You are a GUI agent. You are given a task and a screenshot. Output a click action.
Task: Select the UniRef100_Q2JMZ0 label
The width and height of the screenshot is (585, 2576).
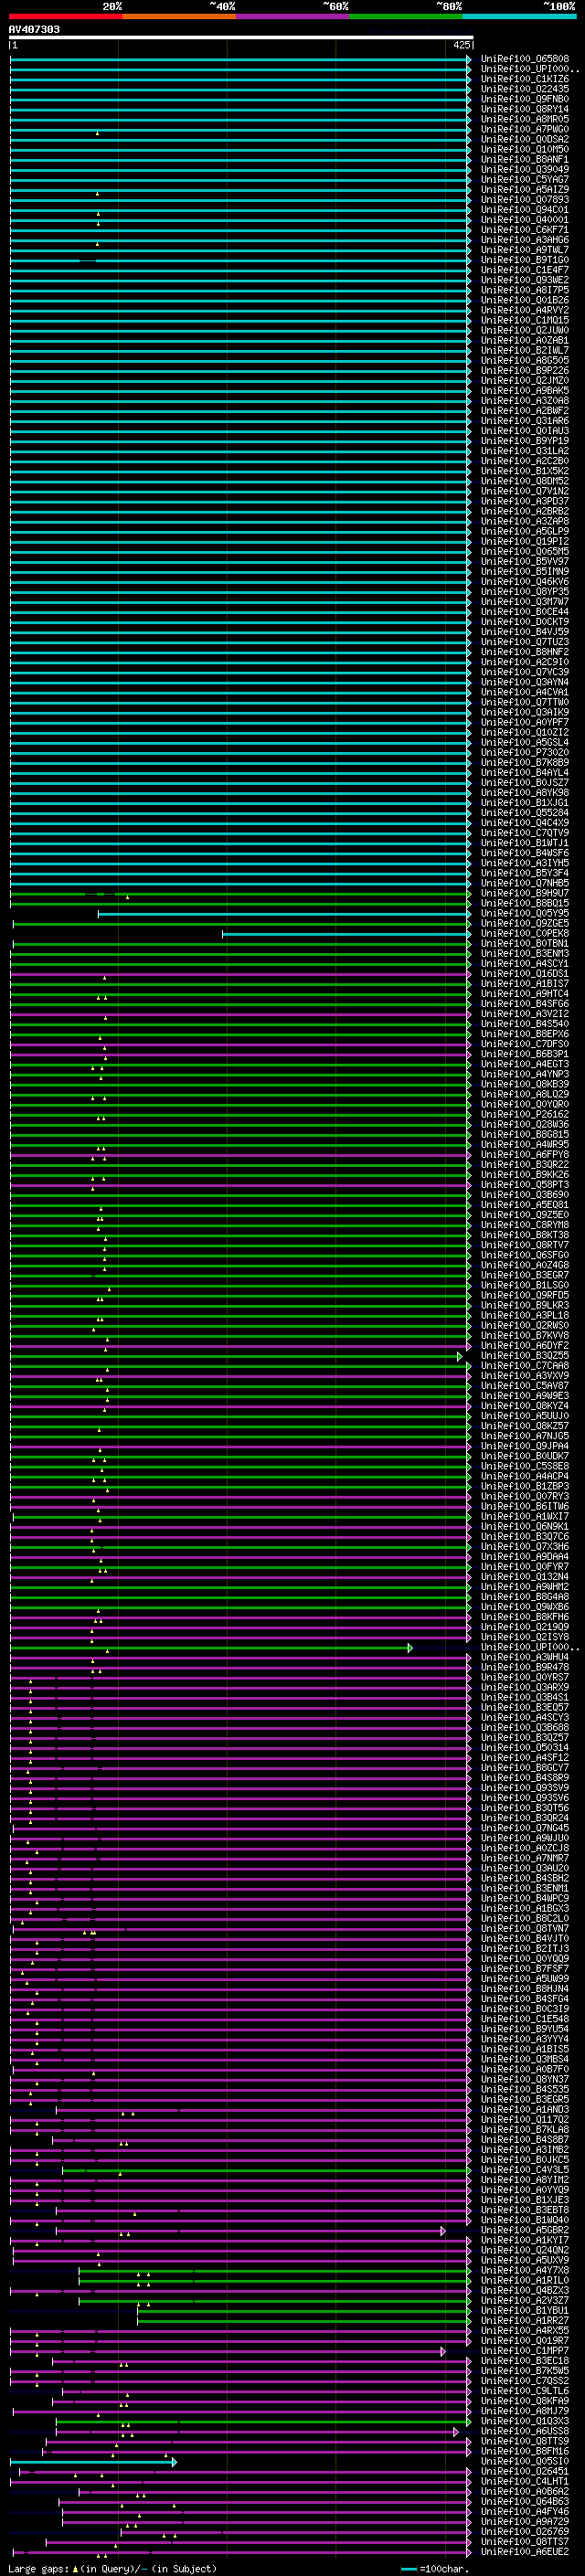pos(525,380)
